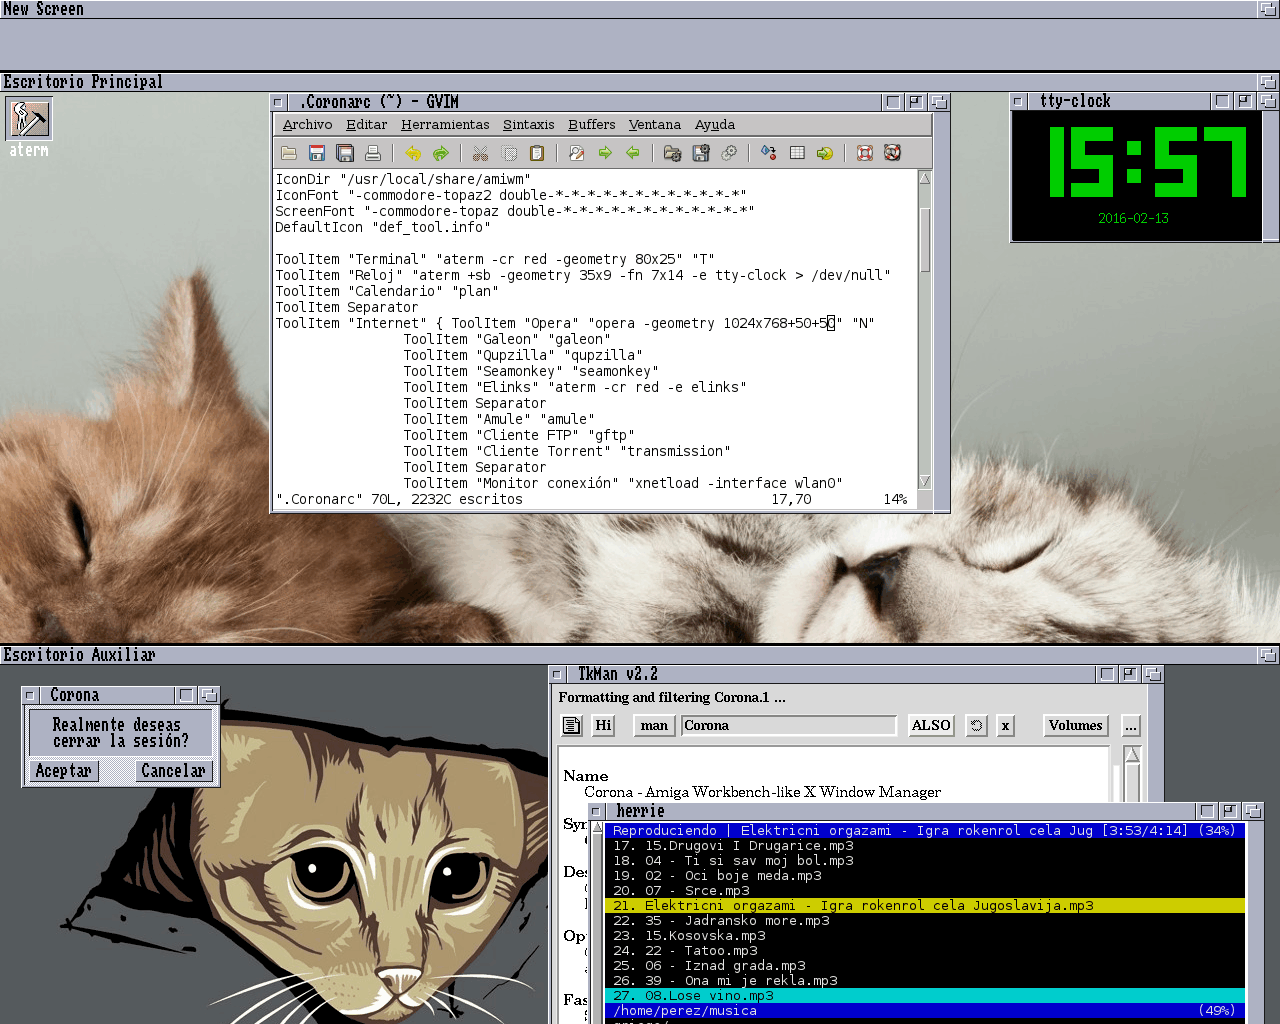Open the Buffers menu in GVIM
Image resolution: width=1280 pixels, height=1024 pixels.
[x=592, y=125]
